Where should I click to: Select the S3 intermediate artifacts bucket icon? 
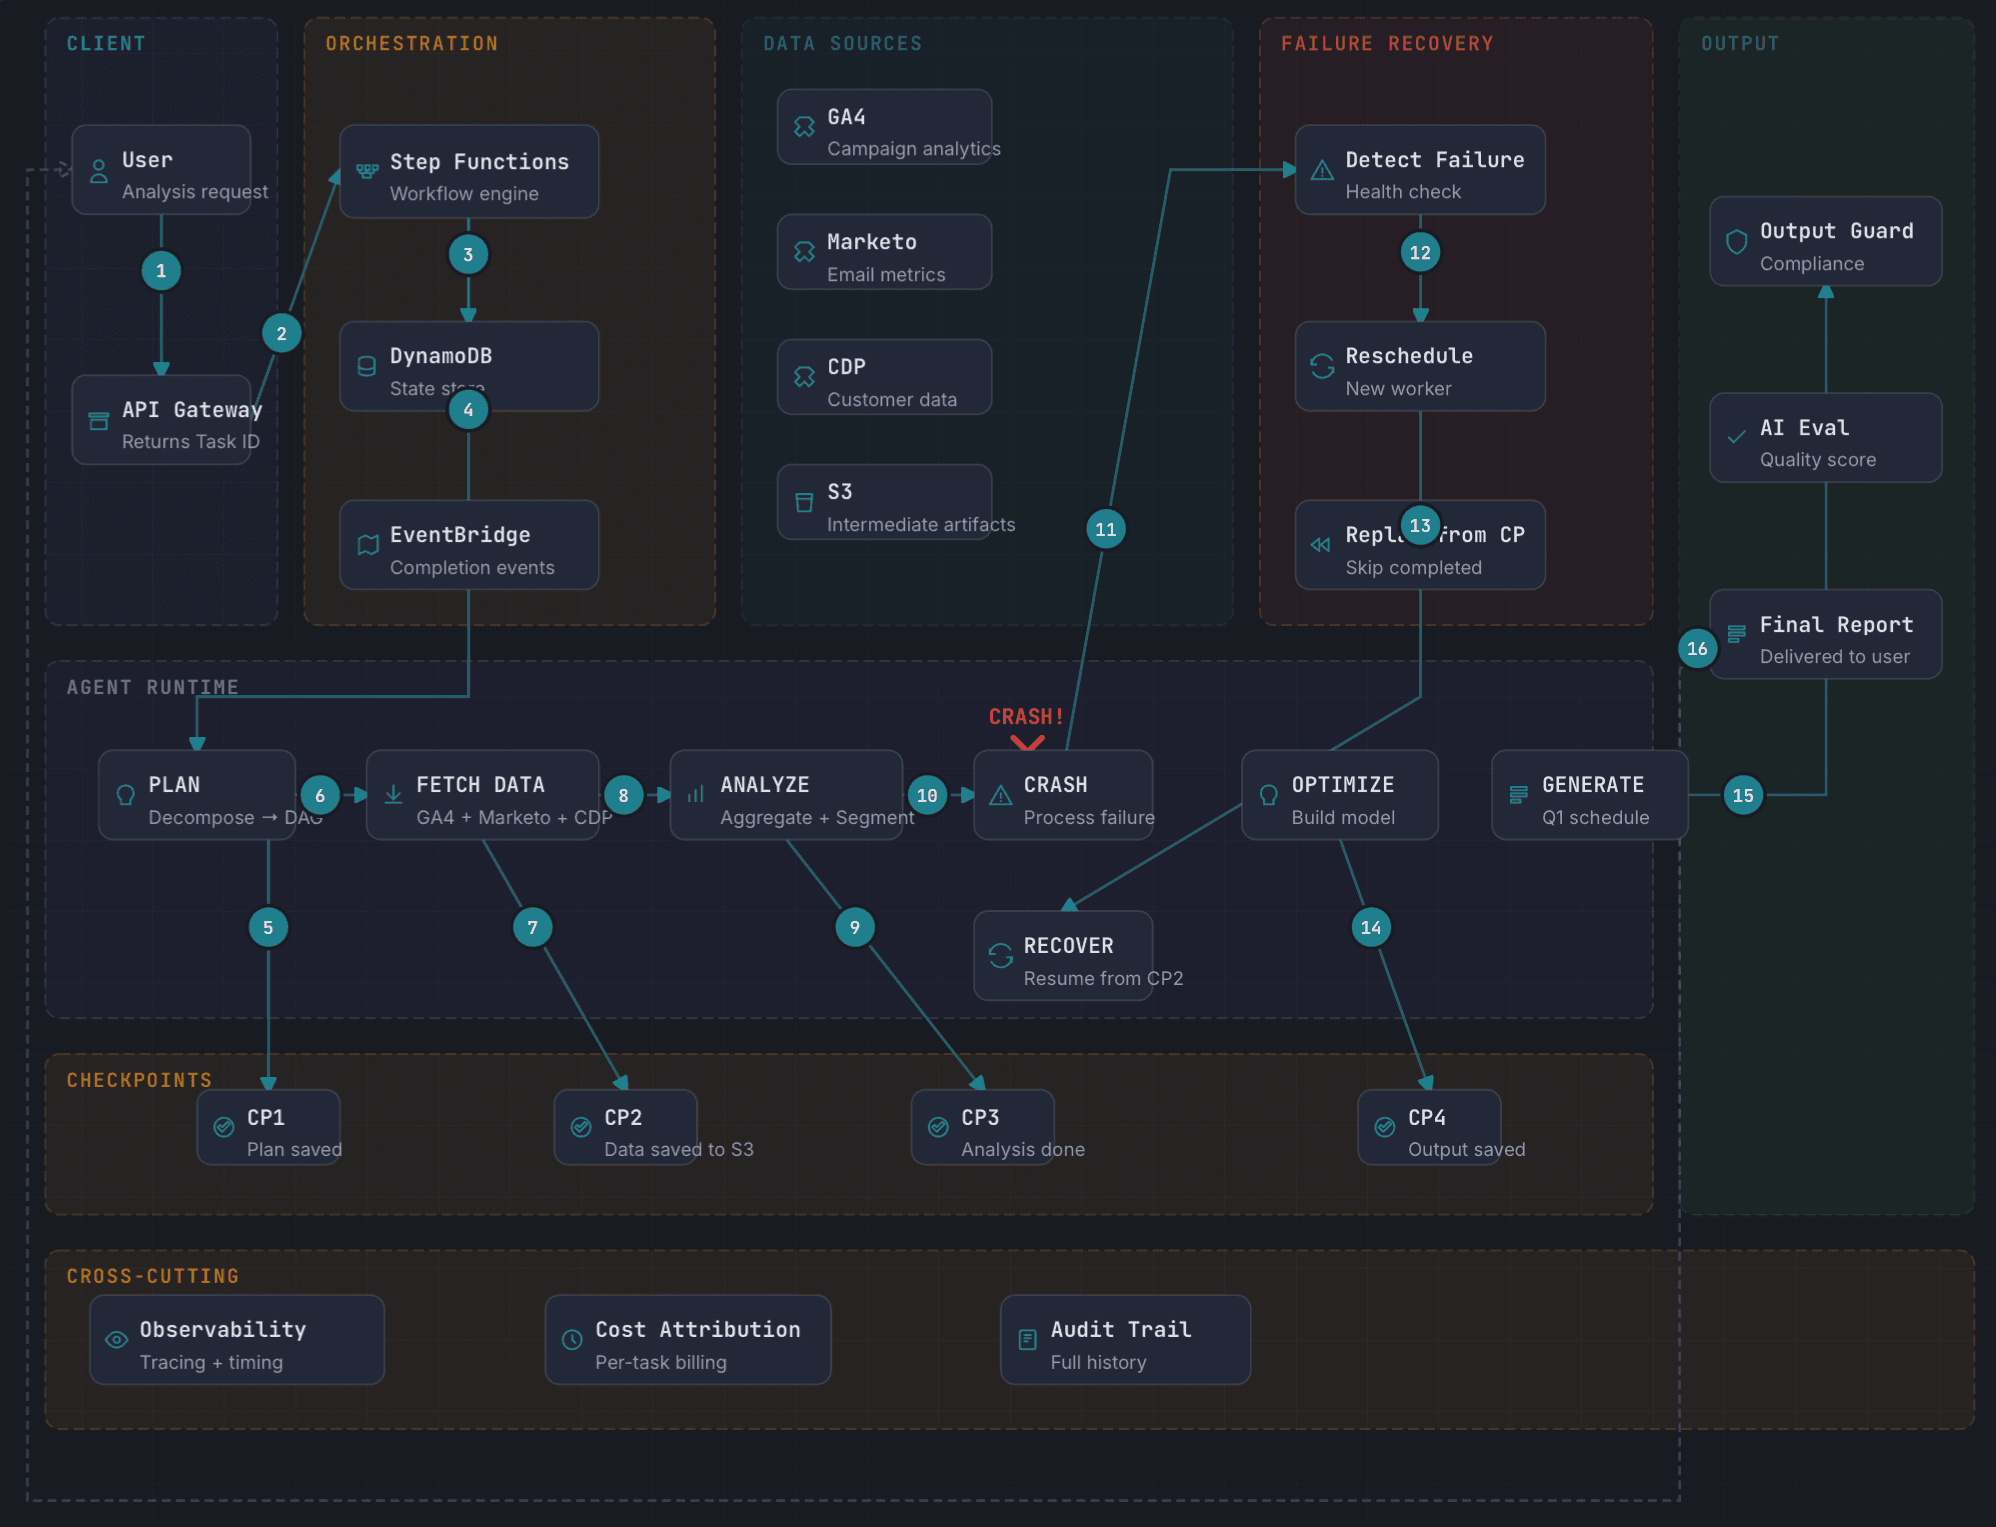[x=804, y=502]
